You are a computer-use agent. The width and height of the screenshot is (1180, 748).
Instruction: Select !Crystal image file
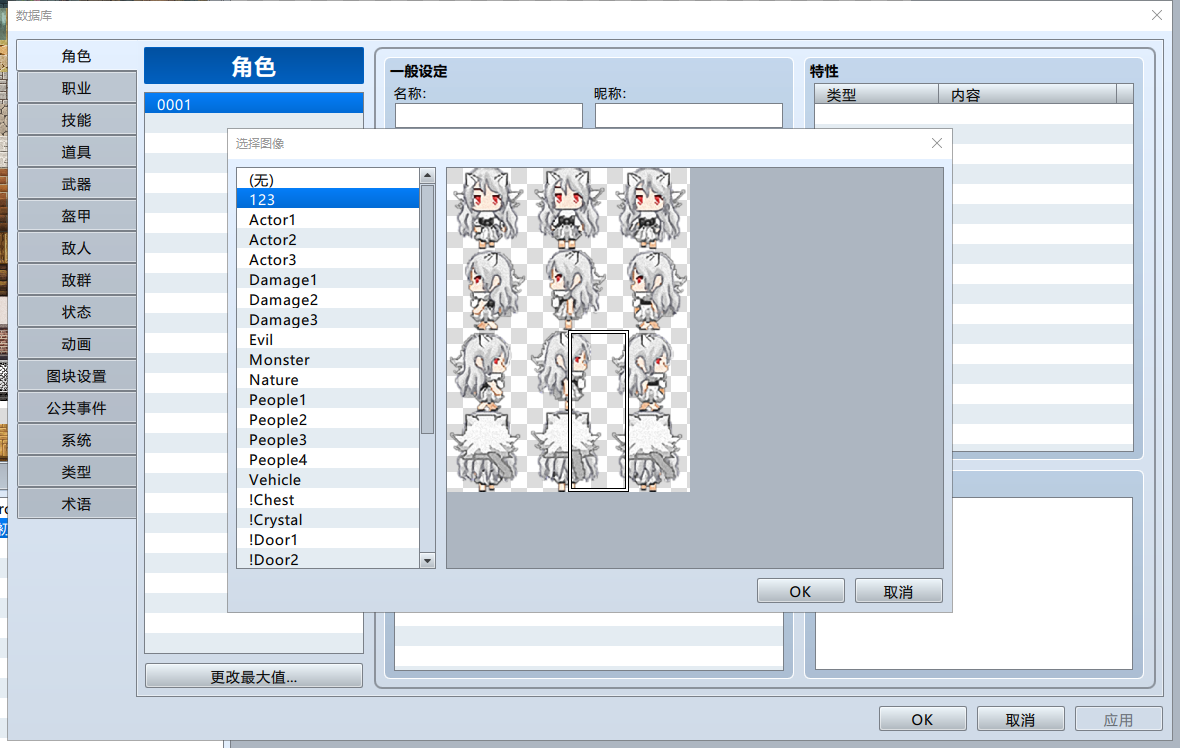coord(328,520)
